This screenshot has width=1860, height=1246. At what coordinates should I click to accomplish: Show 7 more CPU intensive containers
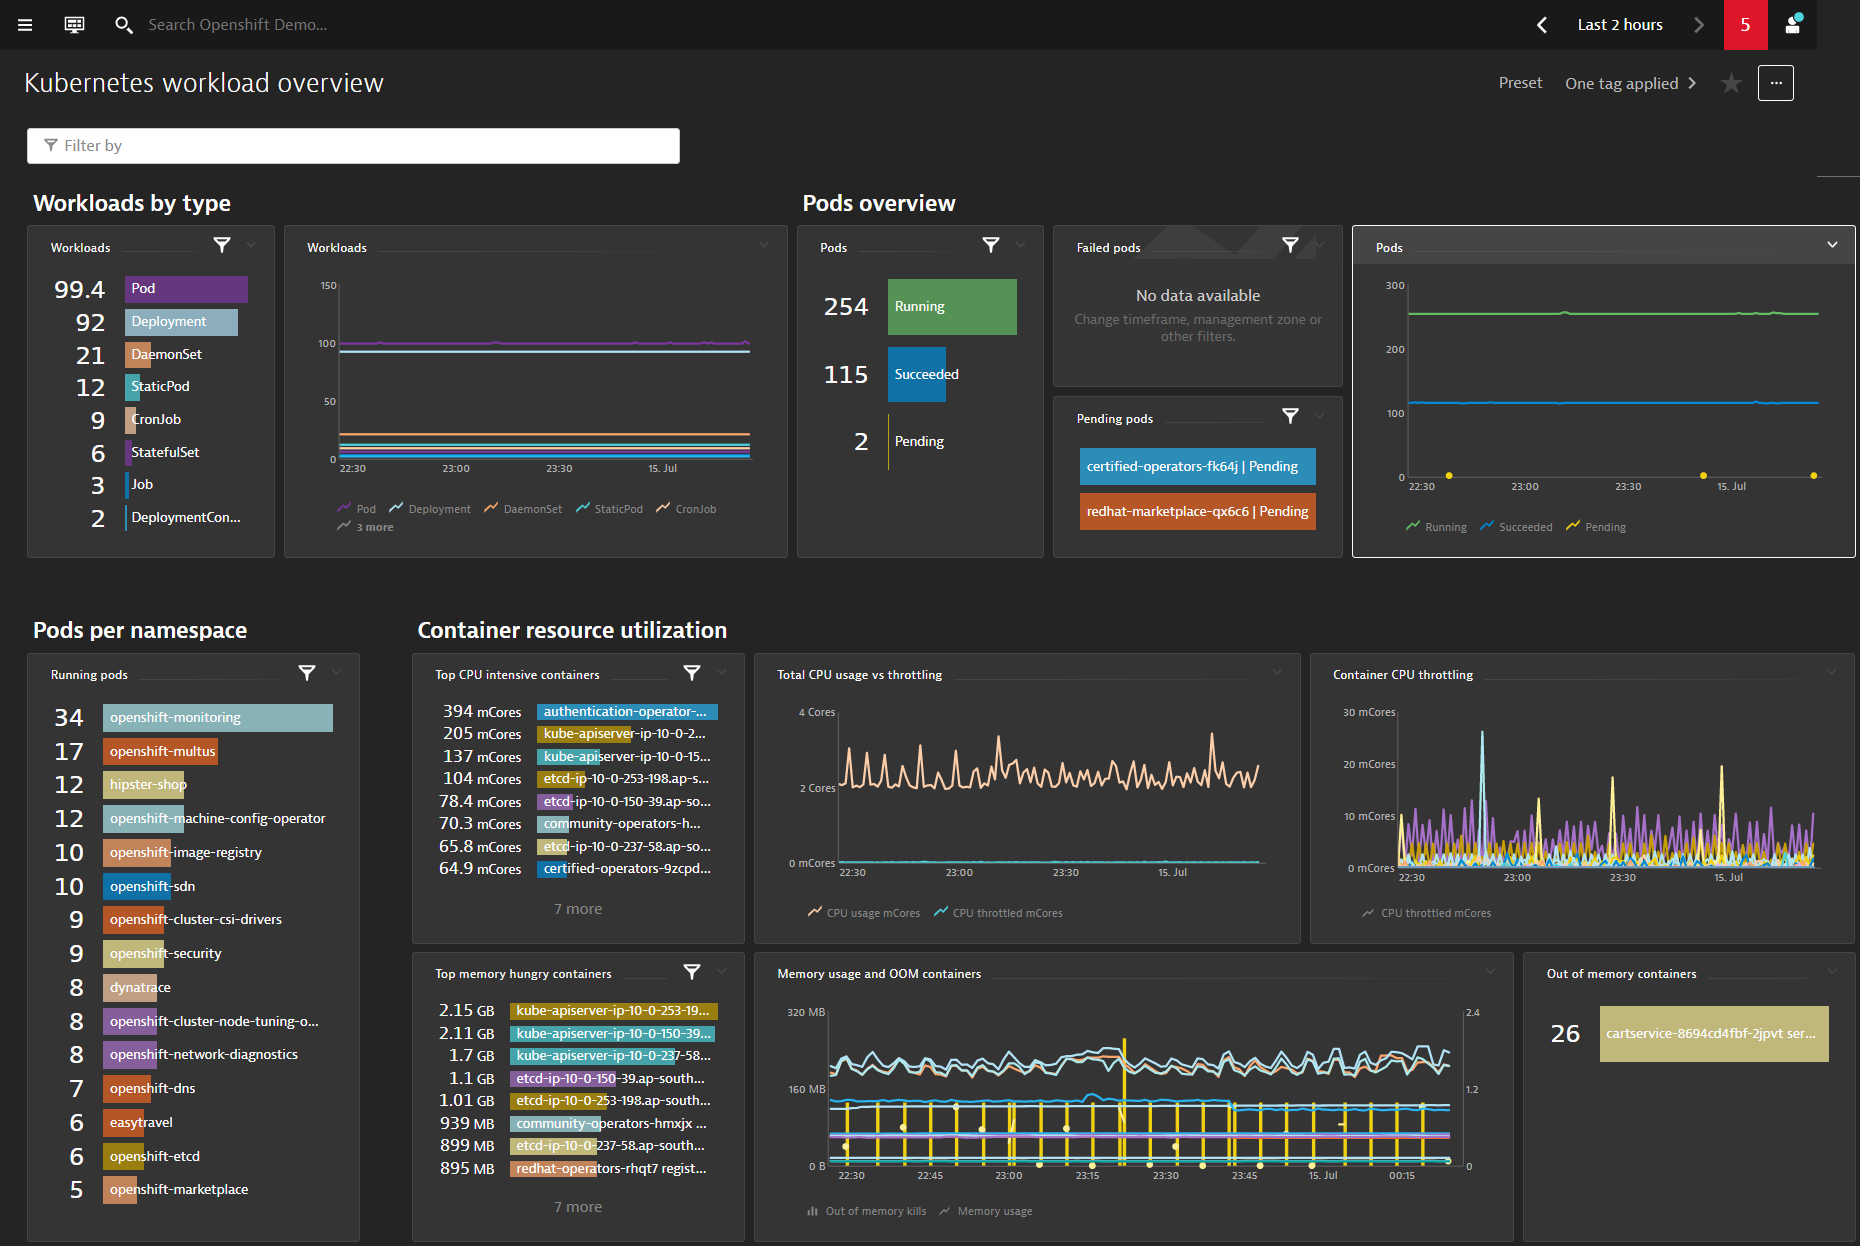pos(578,909)
